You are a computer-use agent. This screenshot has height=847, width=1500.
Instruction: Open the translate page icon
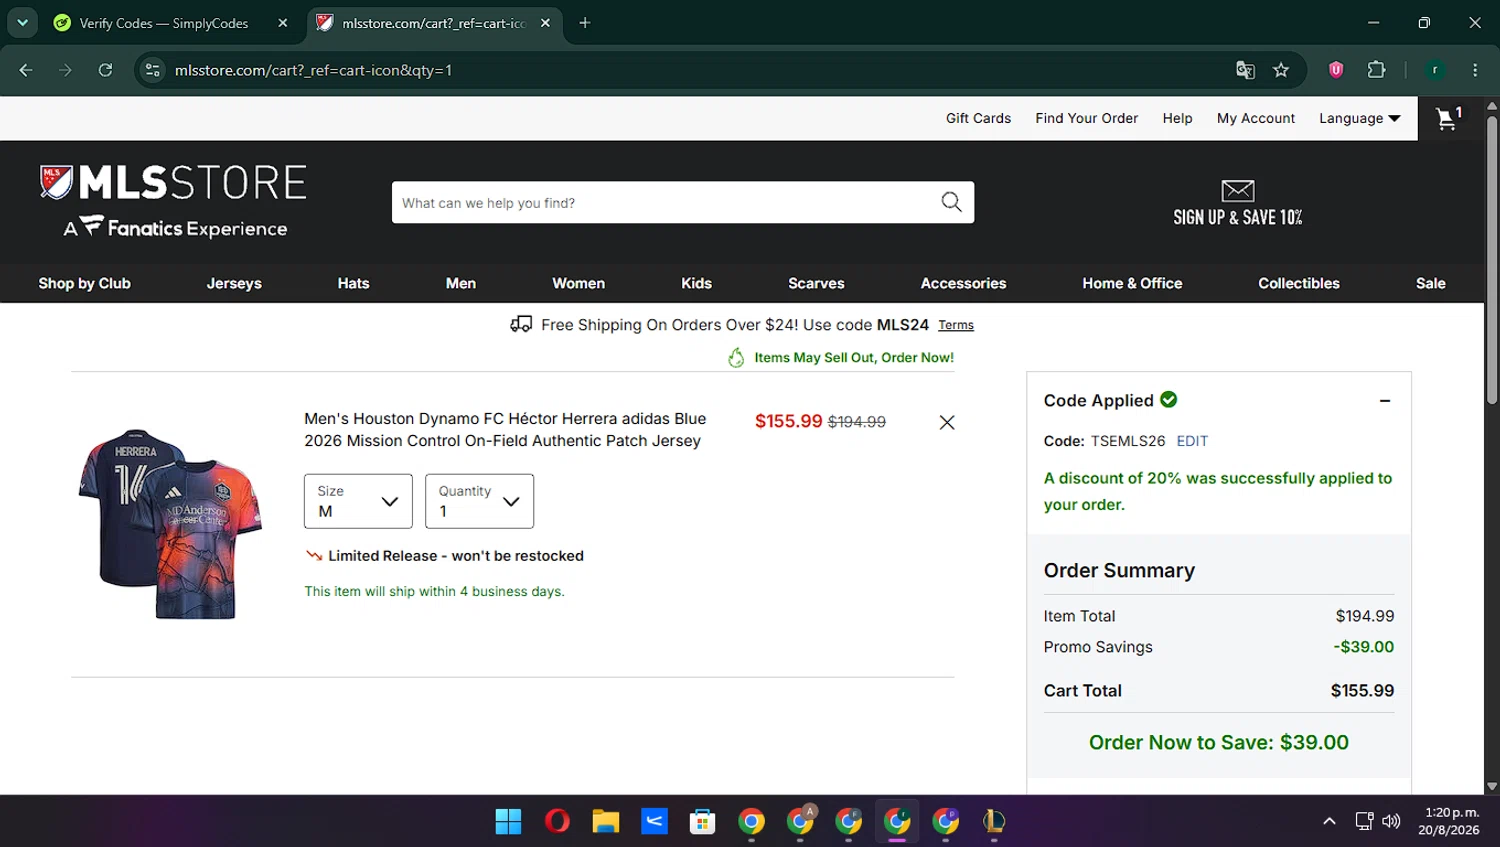pyautogui.click(x=1245, y=70)
